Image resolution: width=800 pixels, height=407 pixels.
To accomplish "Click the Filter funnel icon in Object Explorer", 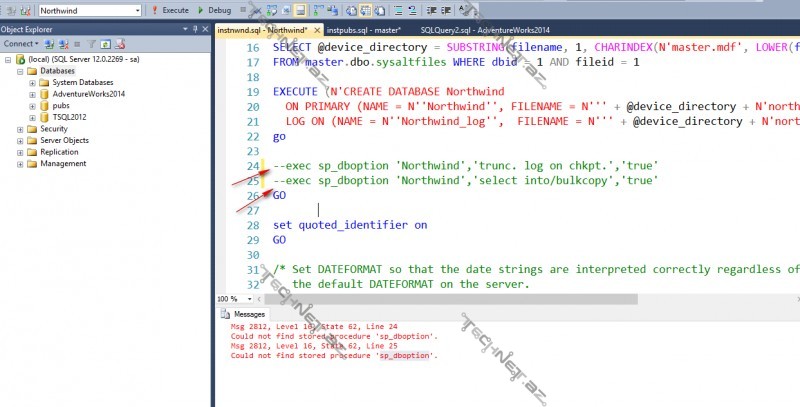I will (91, 45).
